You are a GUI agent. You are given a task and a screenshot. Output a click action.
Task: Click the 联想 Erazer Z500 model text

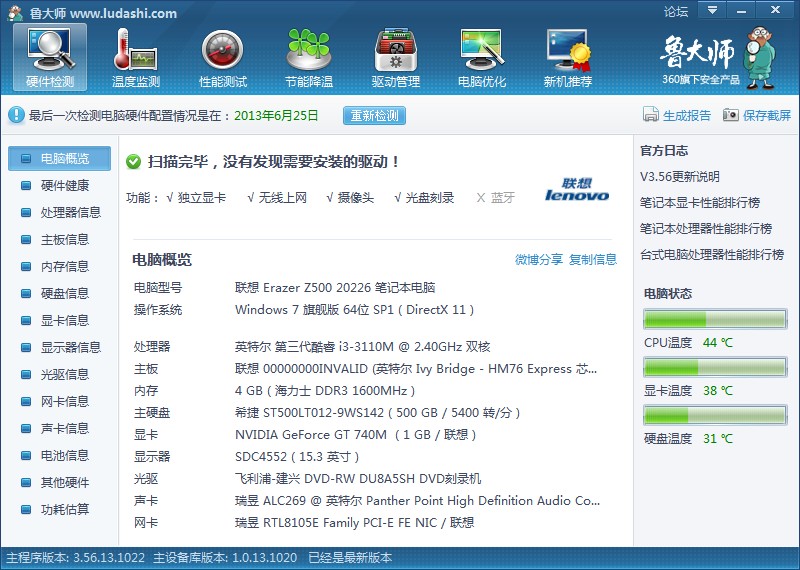(x=335, y=288)
